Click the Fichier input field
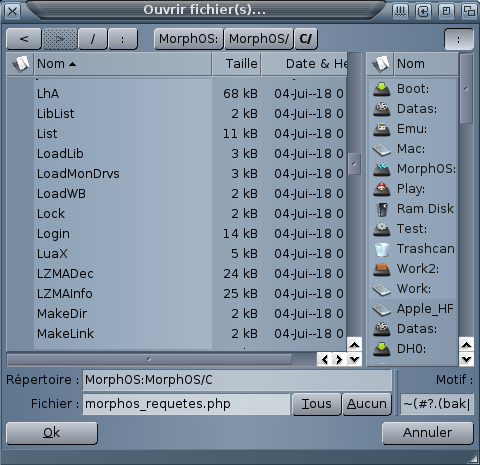The image size is (480, 465). (x=186, y=404)
